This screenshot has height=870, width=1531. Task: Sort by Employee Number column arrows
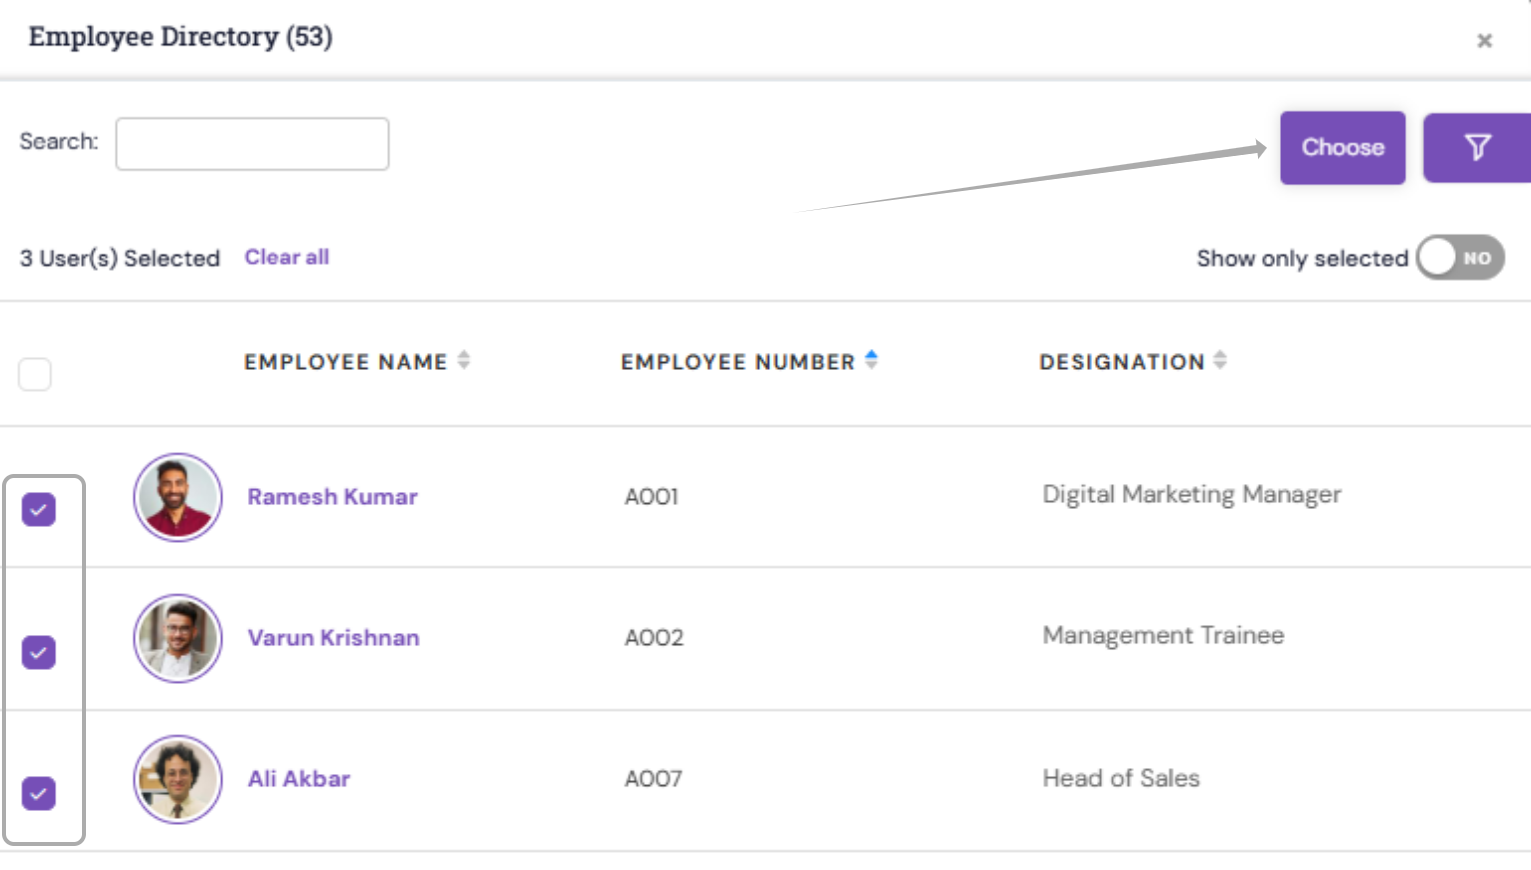(x=871, y=360)
